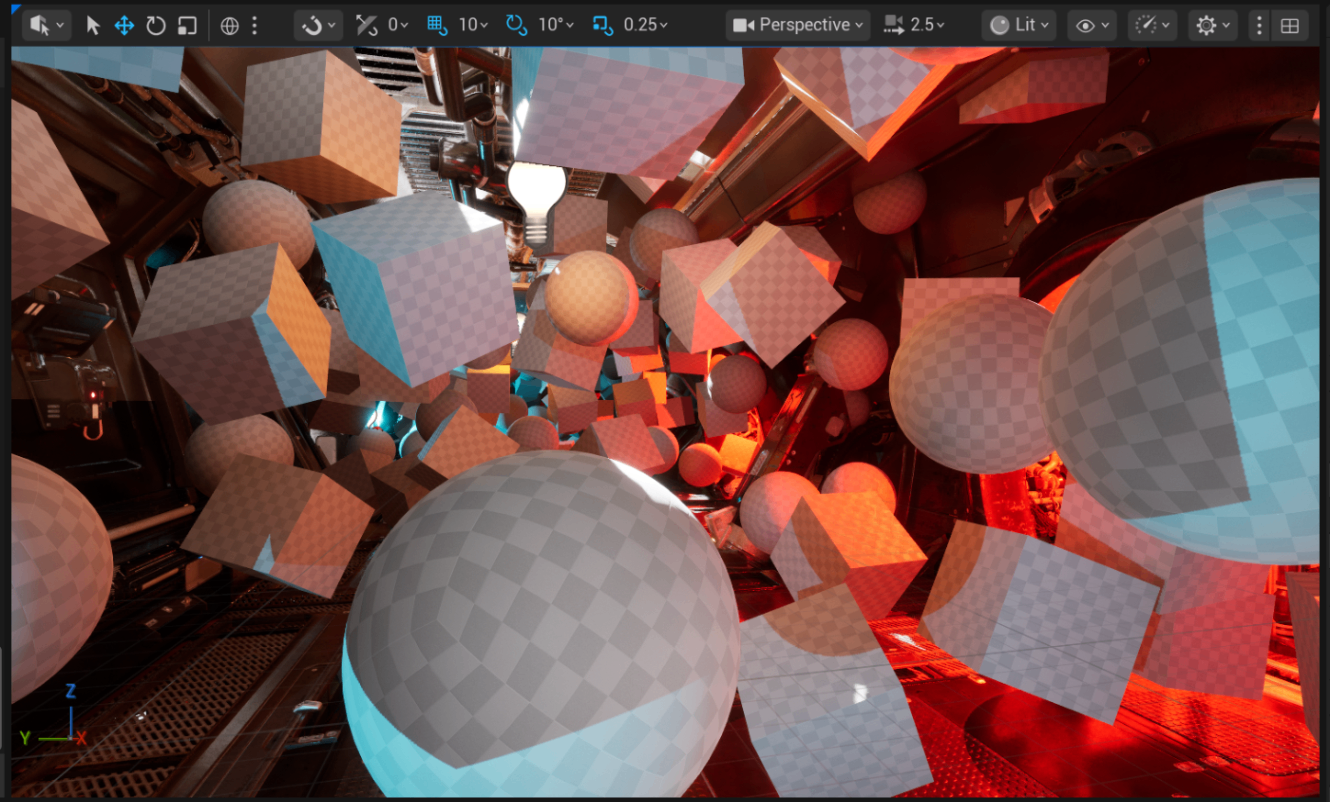The height and width of the screenshot is (802, 1330).
Task: Open the snapping magnet dropdown
Action: pos(319,25)
